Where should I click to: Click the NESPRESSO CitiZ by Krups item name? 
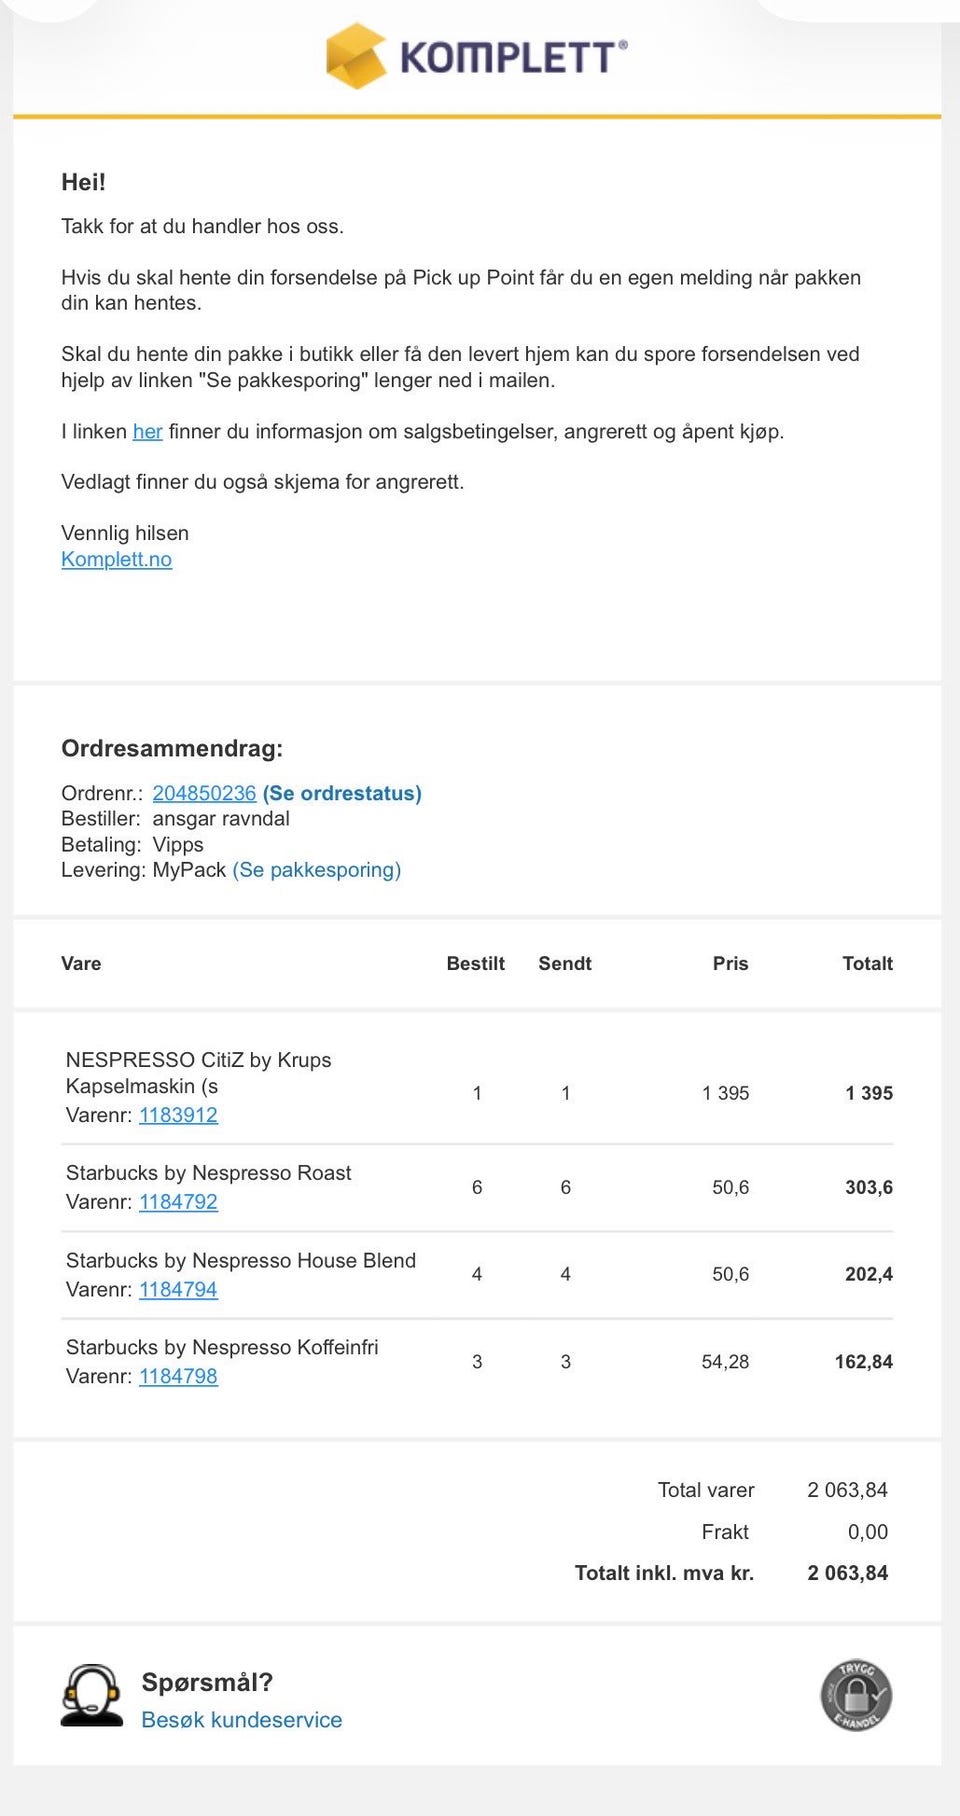198,1073
